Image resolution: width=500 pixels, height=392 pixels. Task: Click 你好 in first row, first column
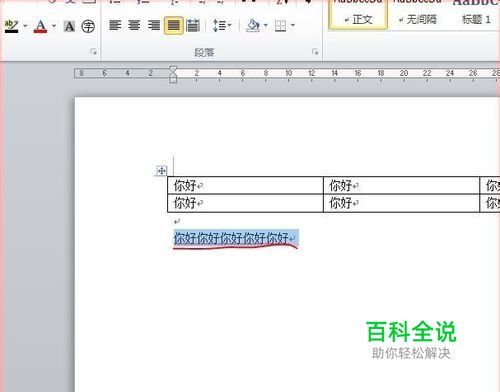tap(184, 185)
